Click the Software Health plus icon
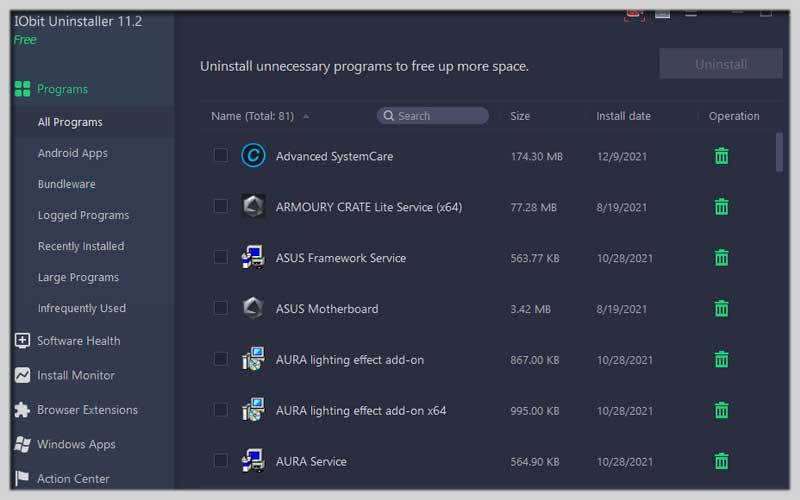The height and width of the screenshot is (500, 800). click(22, 340)
